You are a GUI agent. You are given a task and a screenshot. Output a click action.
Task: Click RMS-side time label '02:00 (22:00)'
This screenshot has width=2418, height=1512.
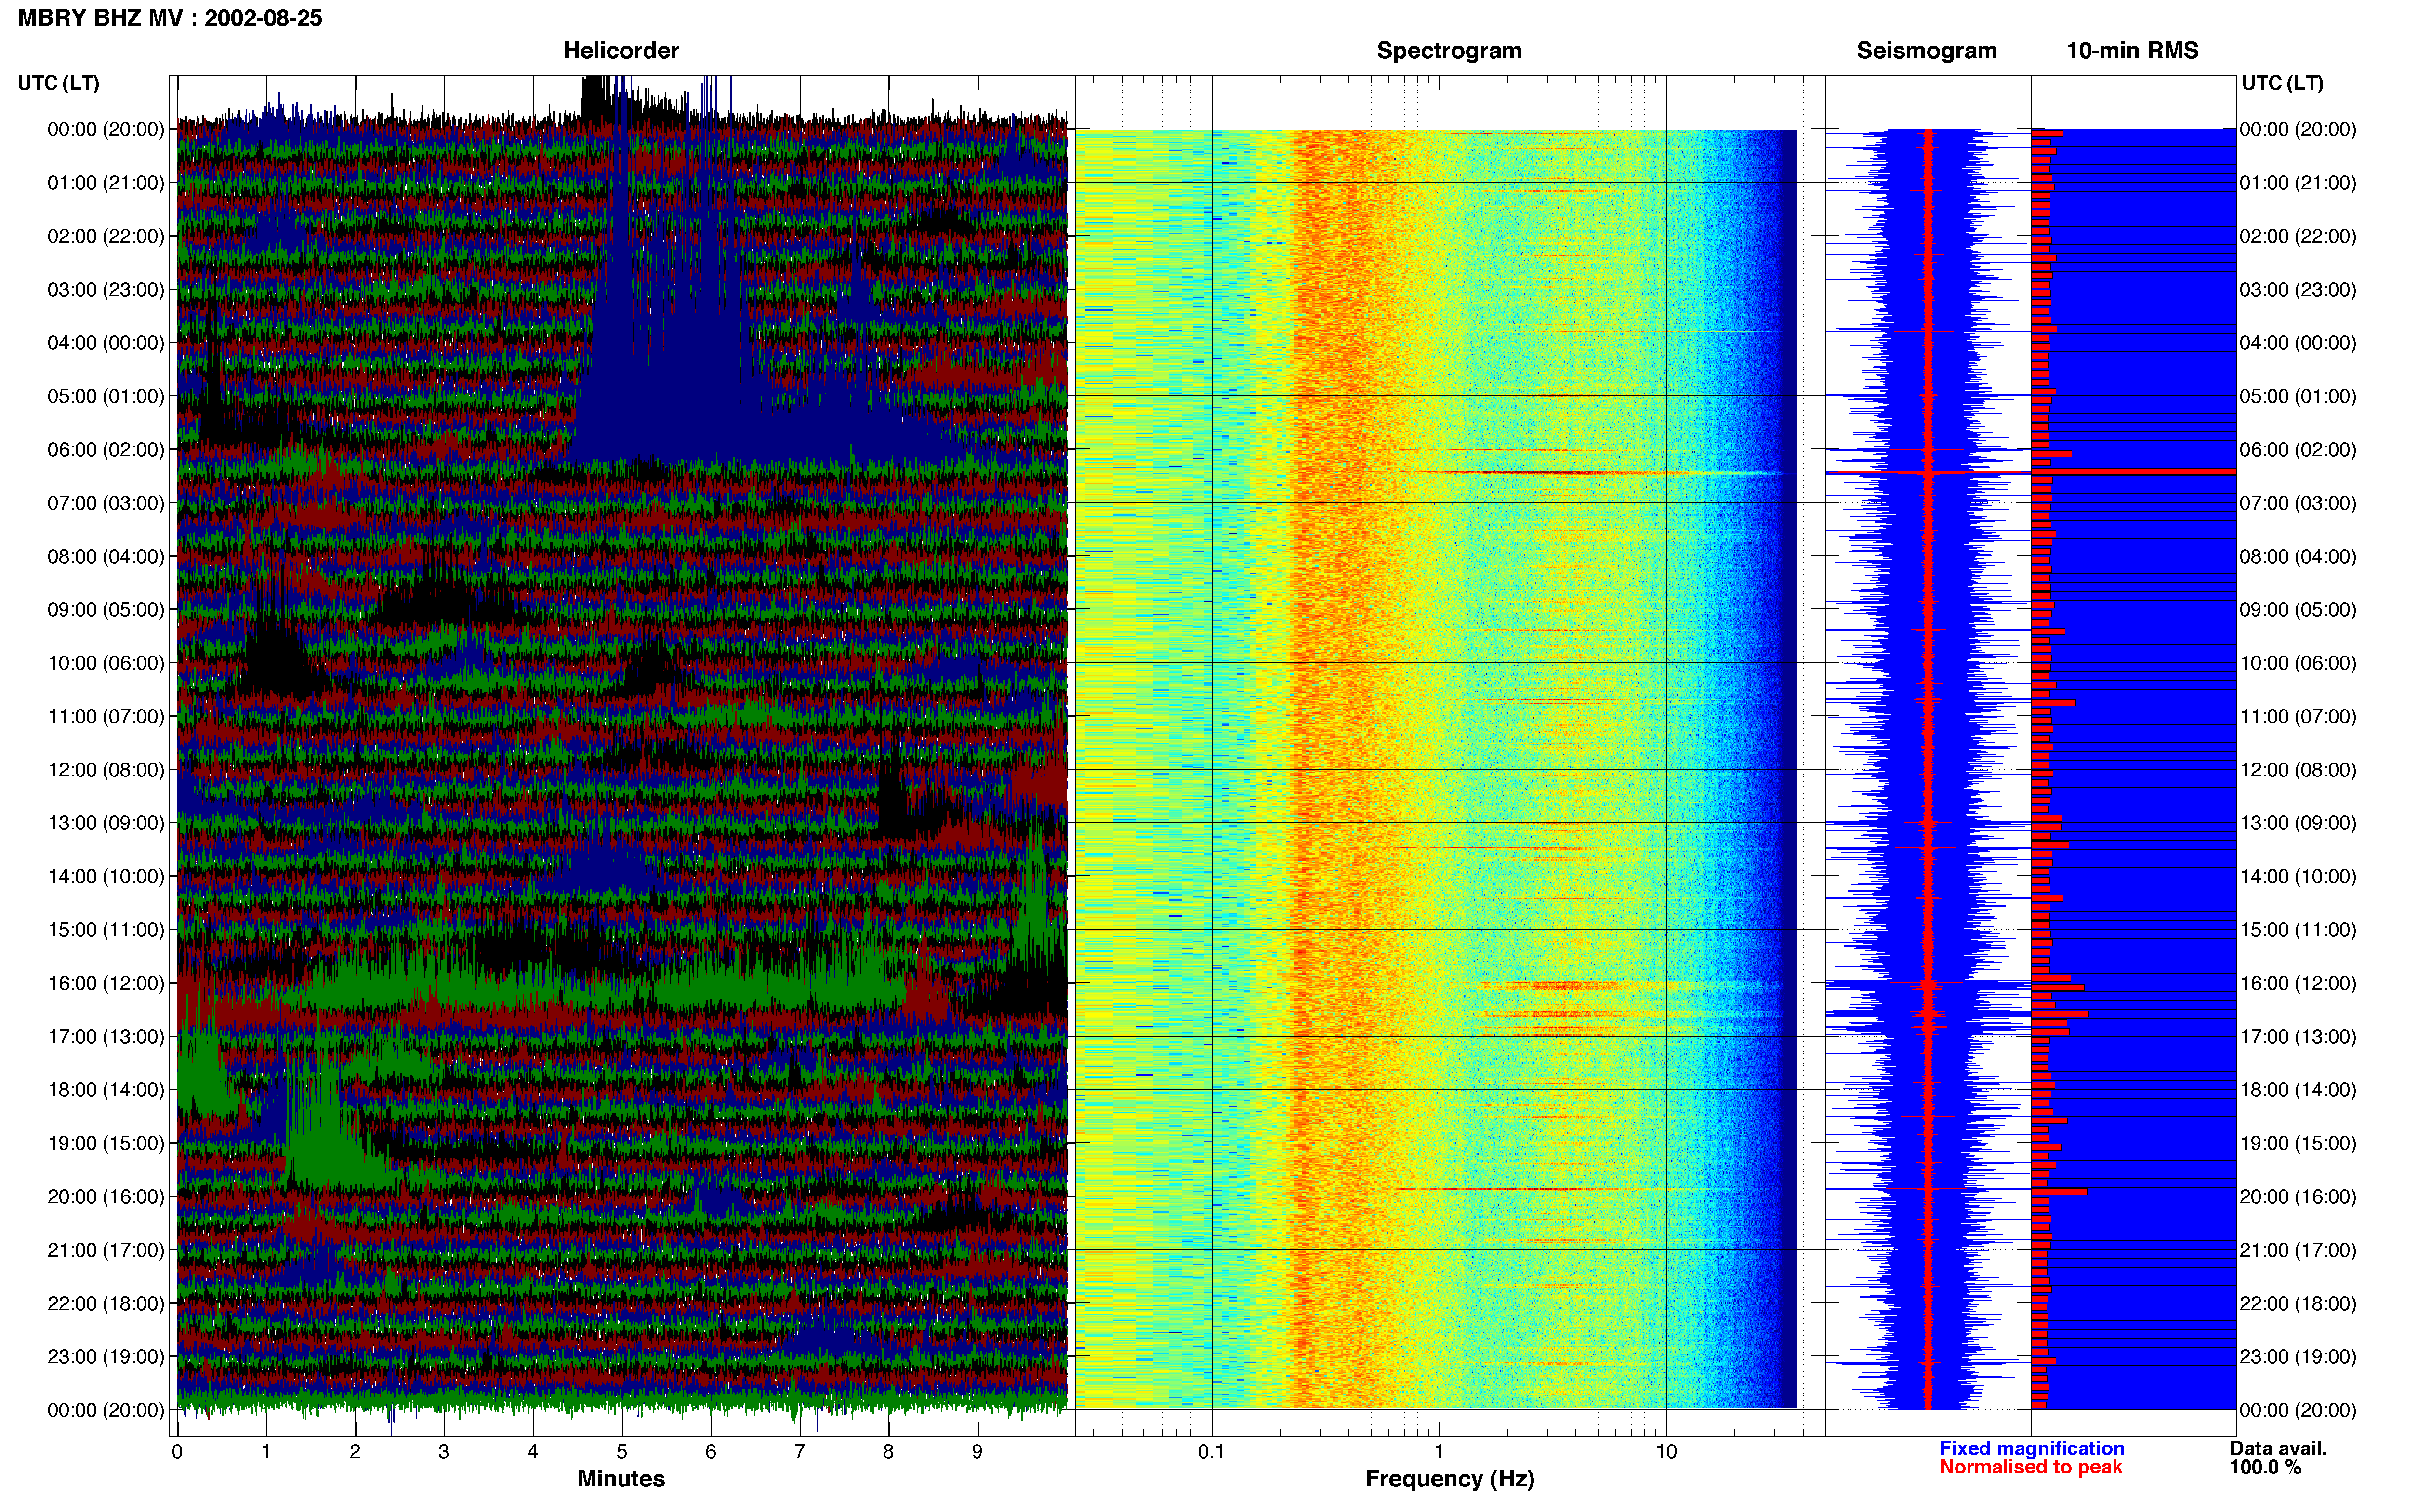[x=2298, y=236]
